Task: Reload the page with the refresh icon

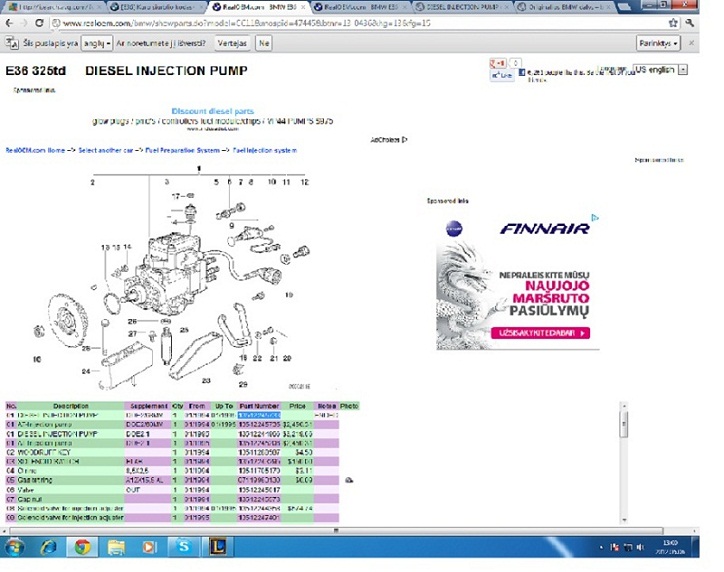Action: 39,23
